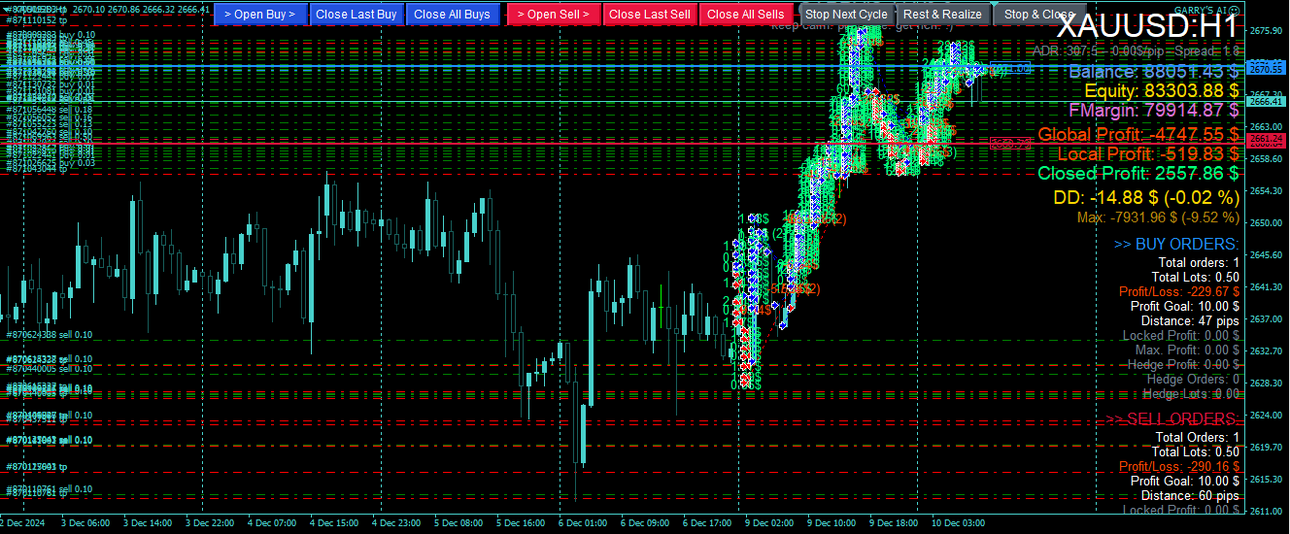The height and width of the screenshot is (534, 1290).
Task: Click the 'Close Last Buy' button
Action: 356,14
